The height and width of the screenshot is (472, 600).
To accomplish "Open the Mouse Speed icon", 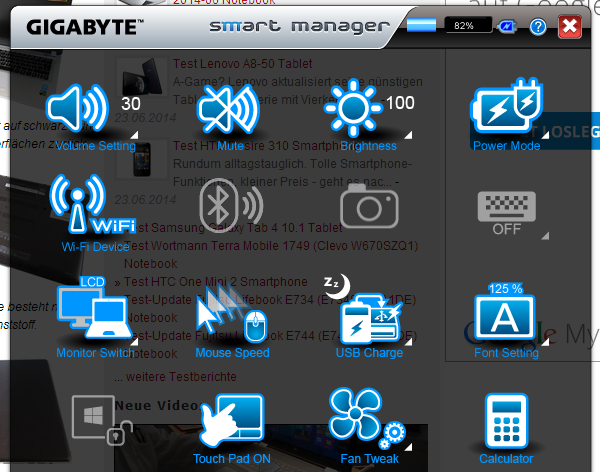I will click(232, 314).
